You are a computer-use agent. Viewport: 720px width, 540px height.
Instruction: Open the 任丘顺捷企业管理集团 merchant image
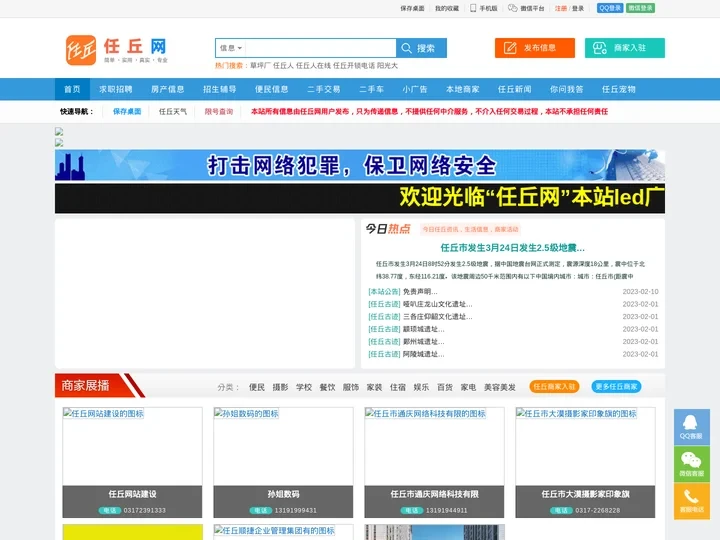pyautogui.click(x=283, y=532)
